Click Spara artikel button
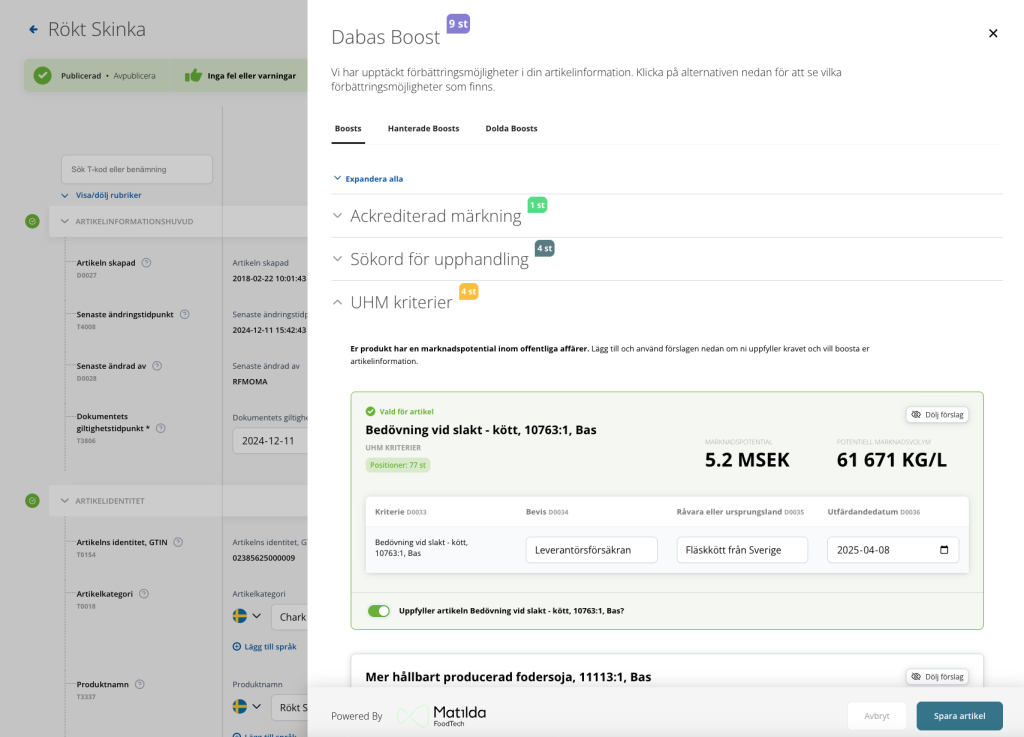Image resolution: width=1024 pixels, height=737 pixels. [x=959, y=716]
